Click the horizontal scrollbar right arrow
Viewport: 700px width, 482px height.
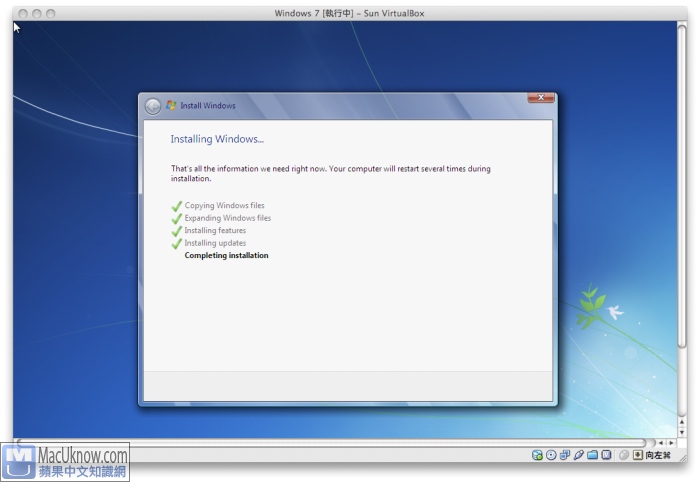click(x=671, y=443)
